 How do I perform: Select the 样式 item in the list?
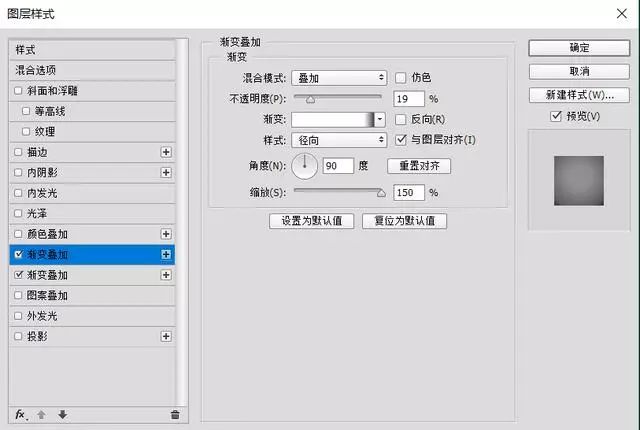click(93, 50)
